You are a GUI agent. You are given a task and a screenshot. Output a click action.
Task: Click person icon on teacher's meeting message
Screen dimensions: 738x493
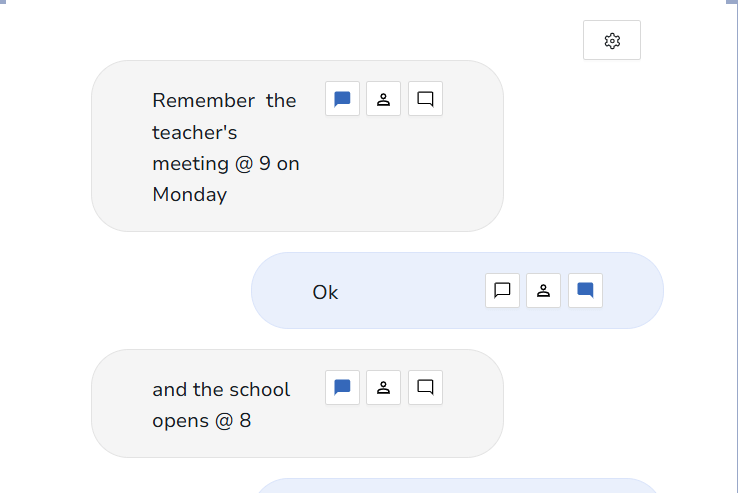(383, 99)
